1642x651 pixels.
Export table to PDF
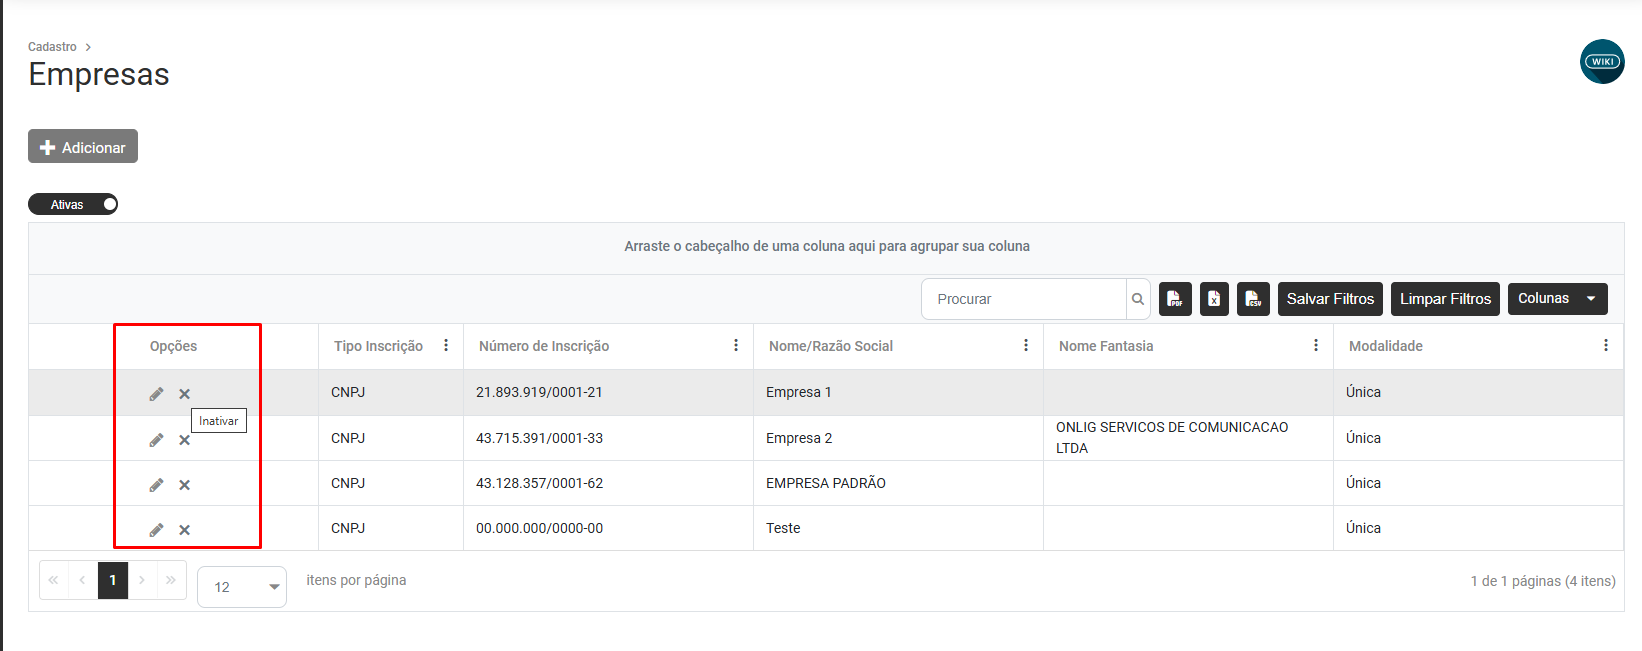[x=1175, y=299]
